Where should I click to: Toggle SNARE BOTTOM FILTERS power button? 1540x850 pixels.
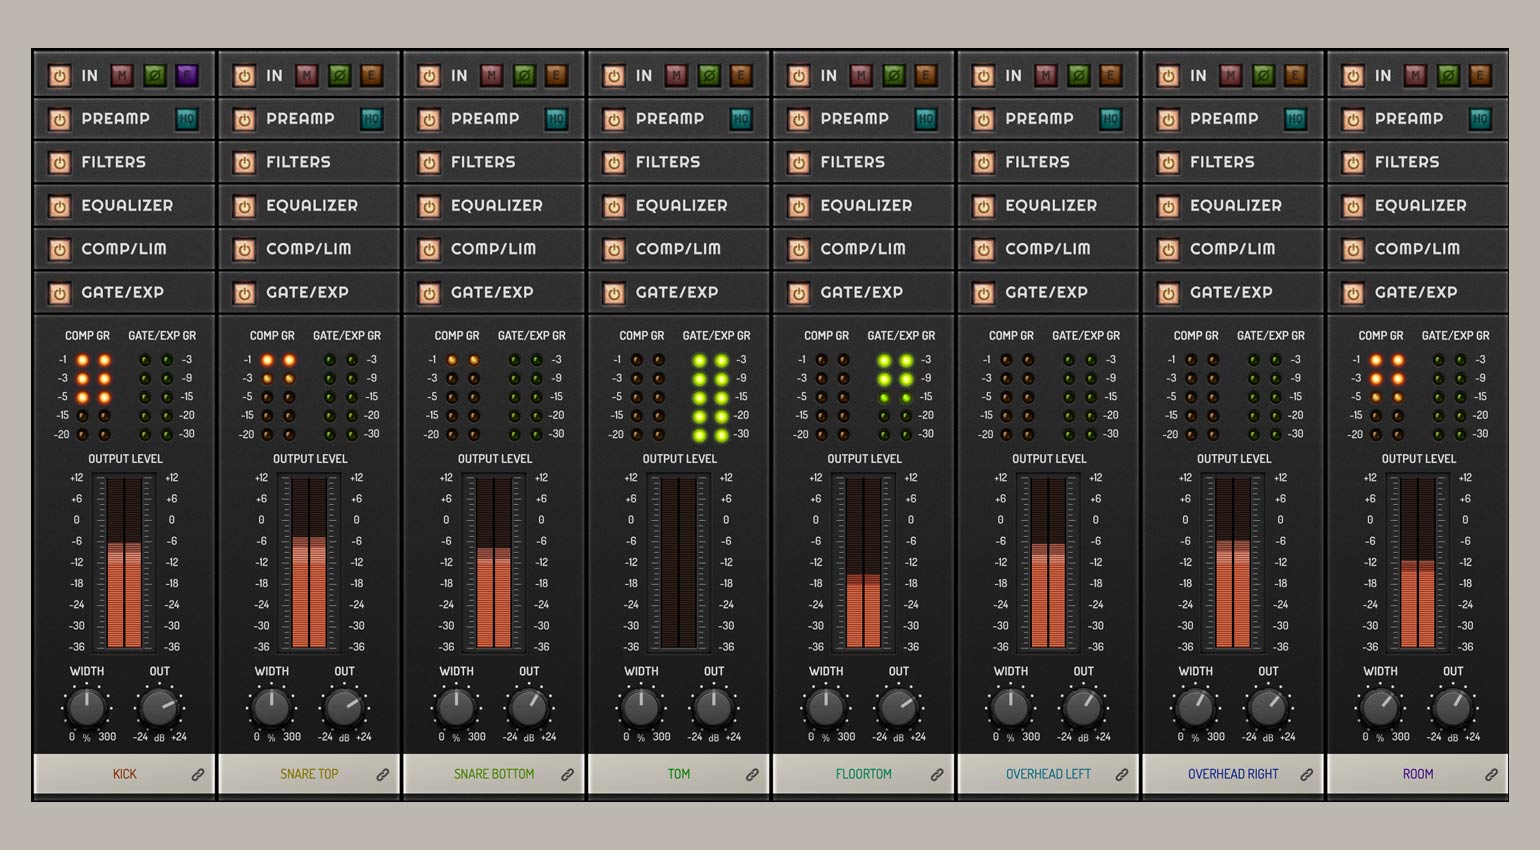tap(430, 163)
